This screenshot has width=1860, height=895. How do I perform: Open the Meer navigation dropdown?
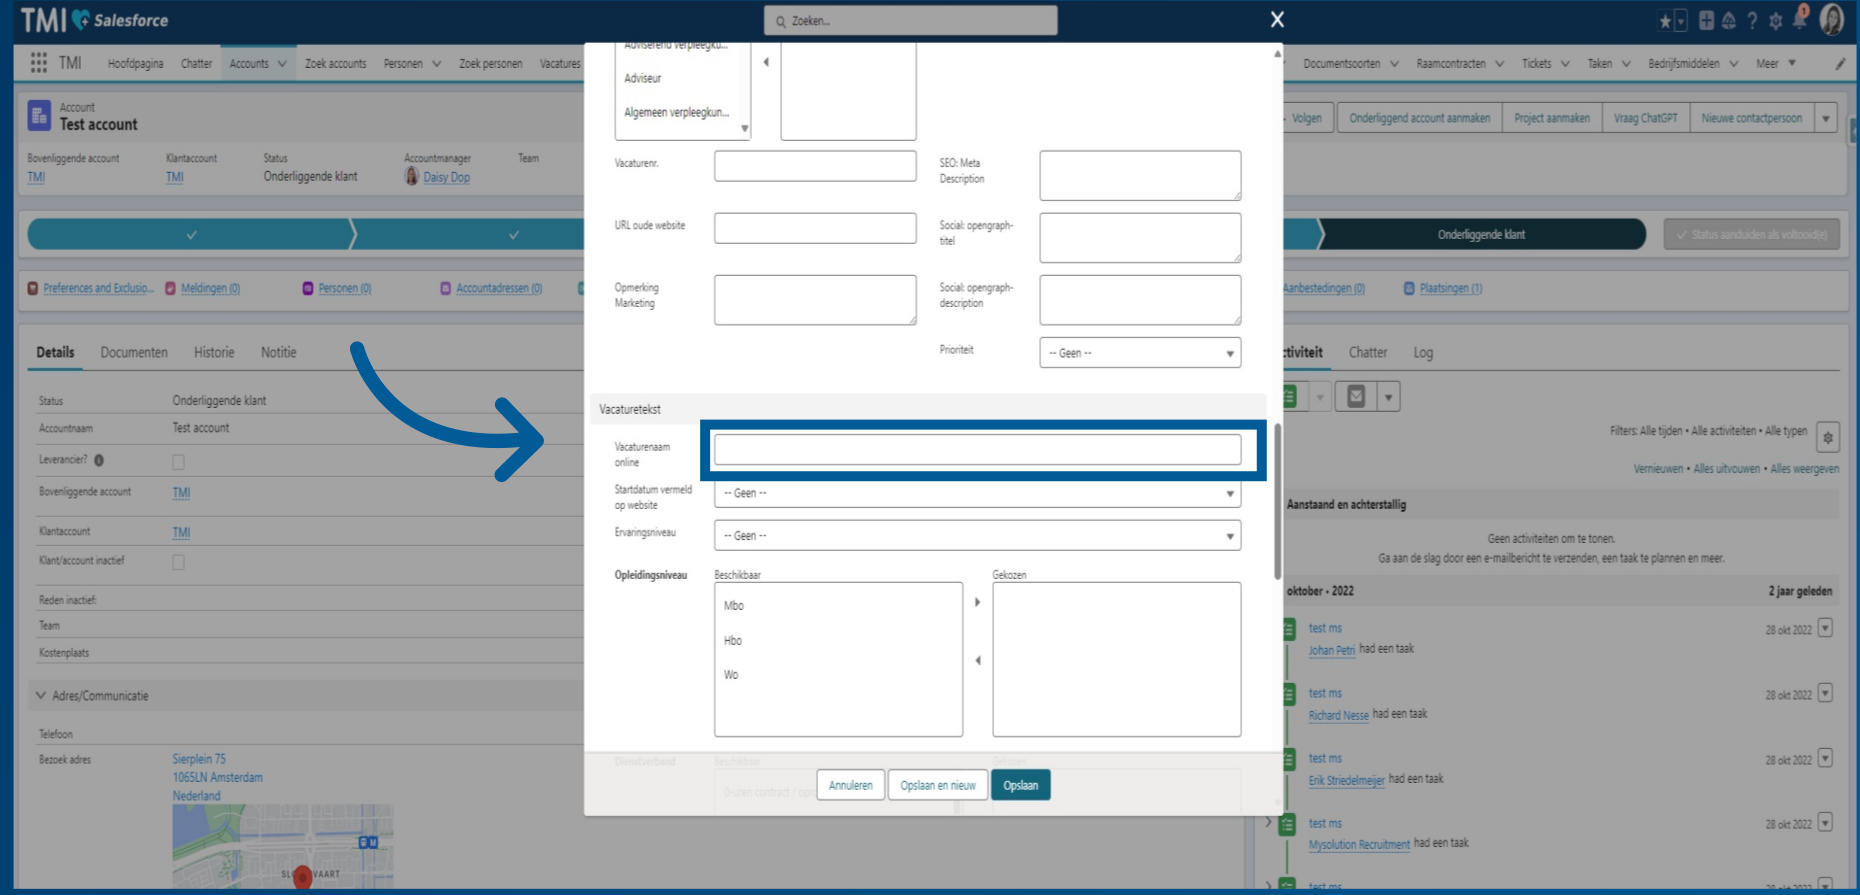click(x=1776, y=63)
